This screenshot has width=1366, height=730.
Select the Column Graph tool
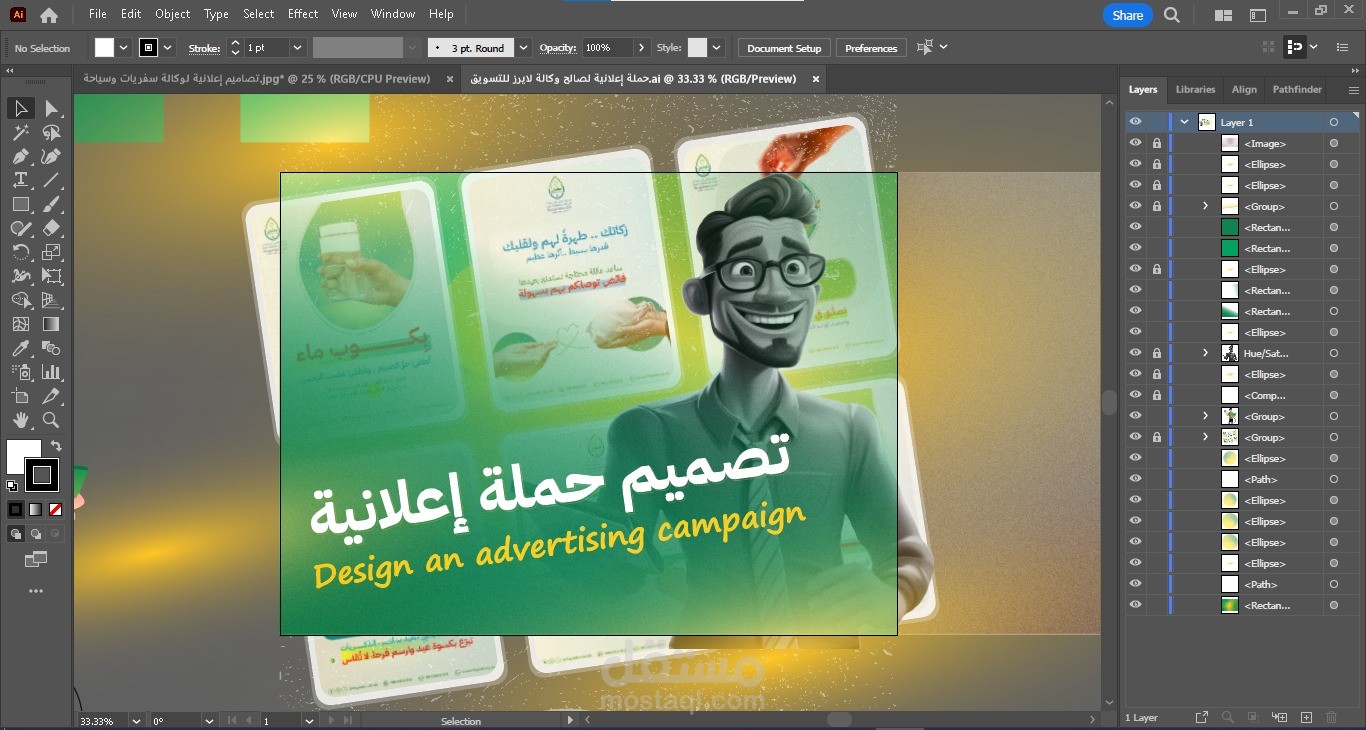pos(52,372)
